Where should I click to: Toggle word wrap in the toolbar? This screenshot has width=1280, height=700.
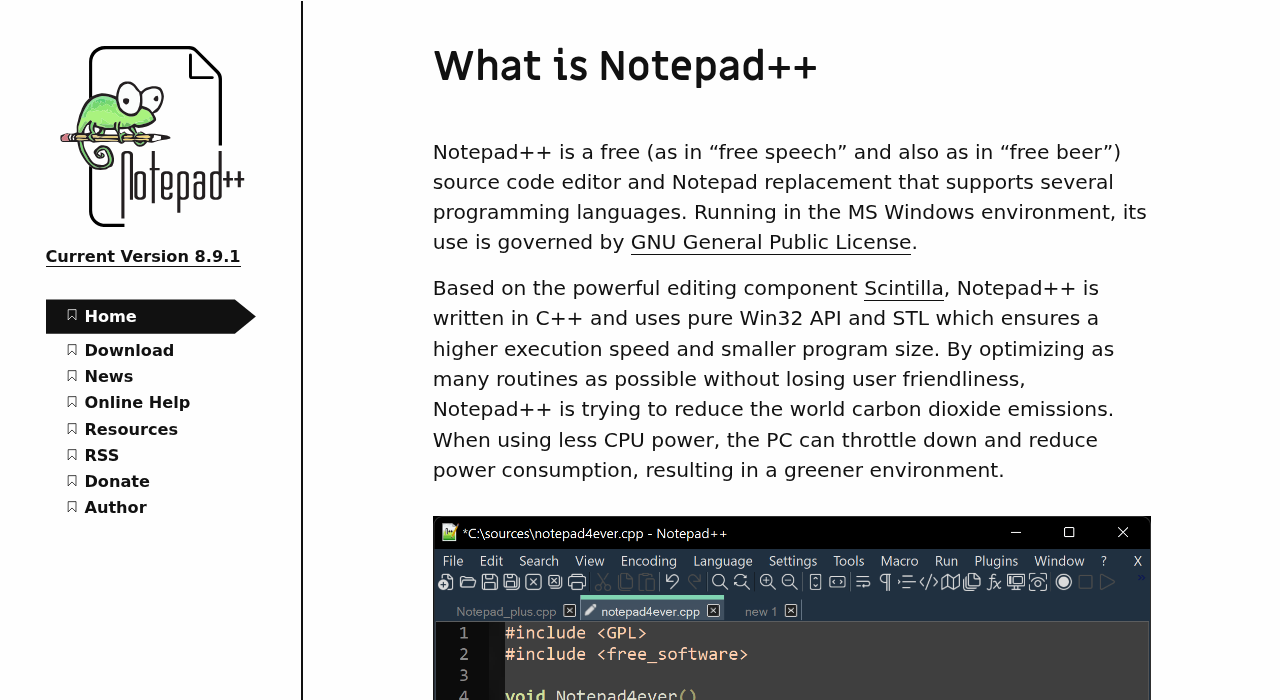click(862, 584)
